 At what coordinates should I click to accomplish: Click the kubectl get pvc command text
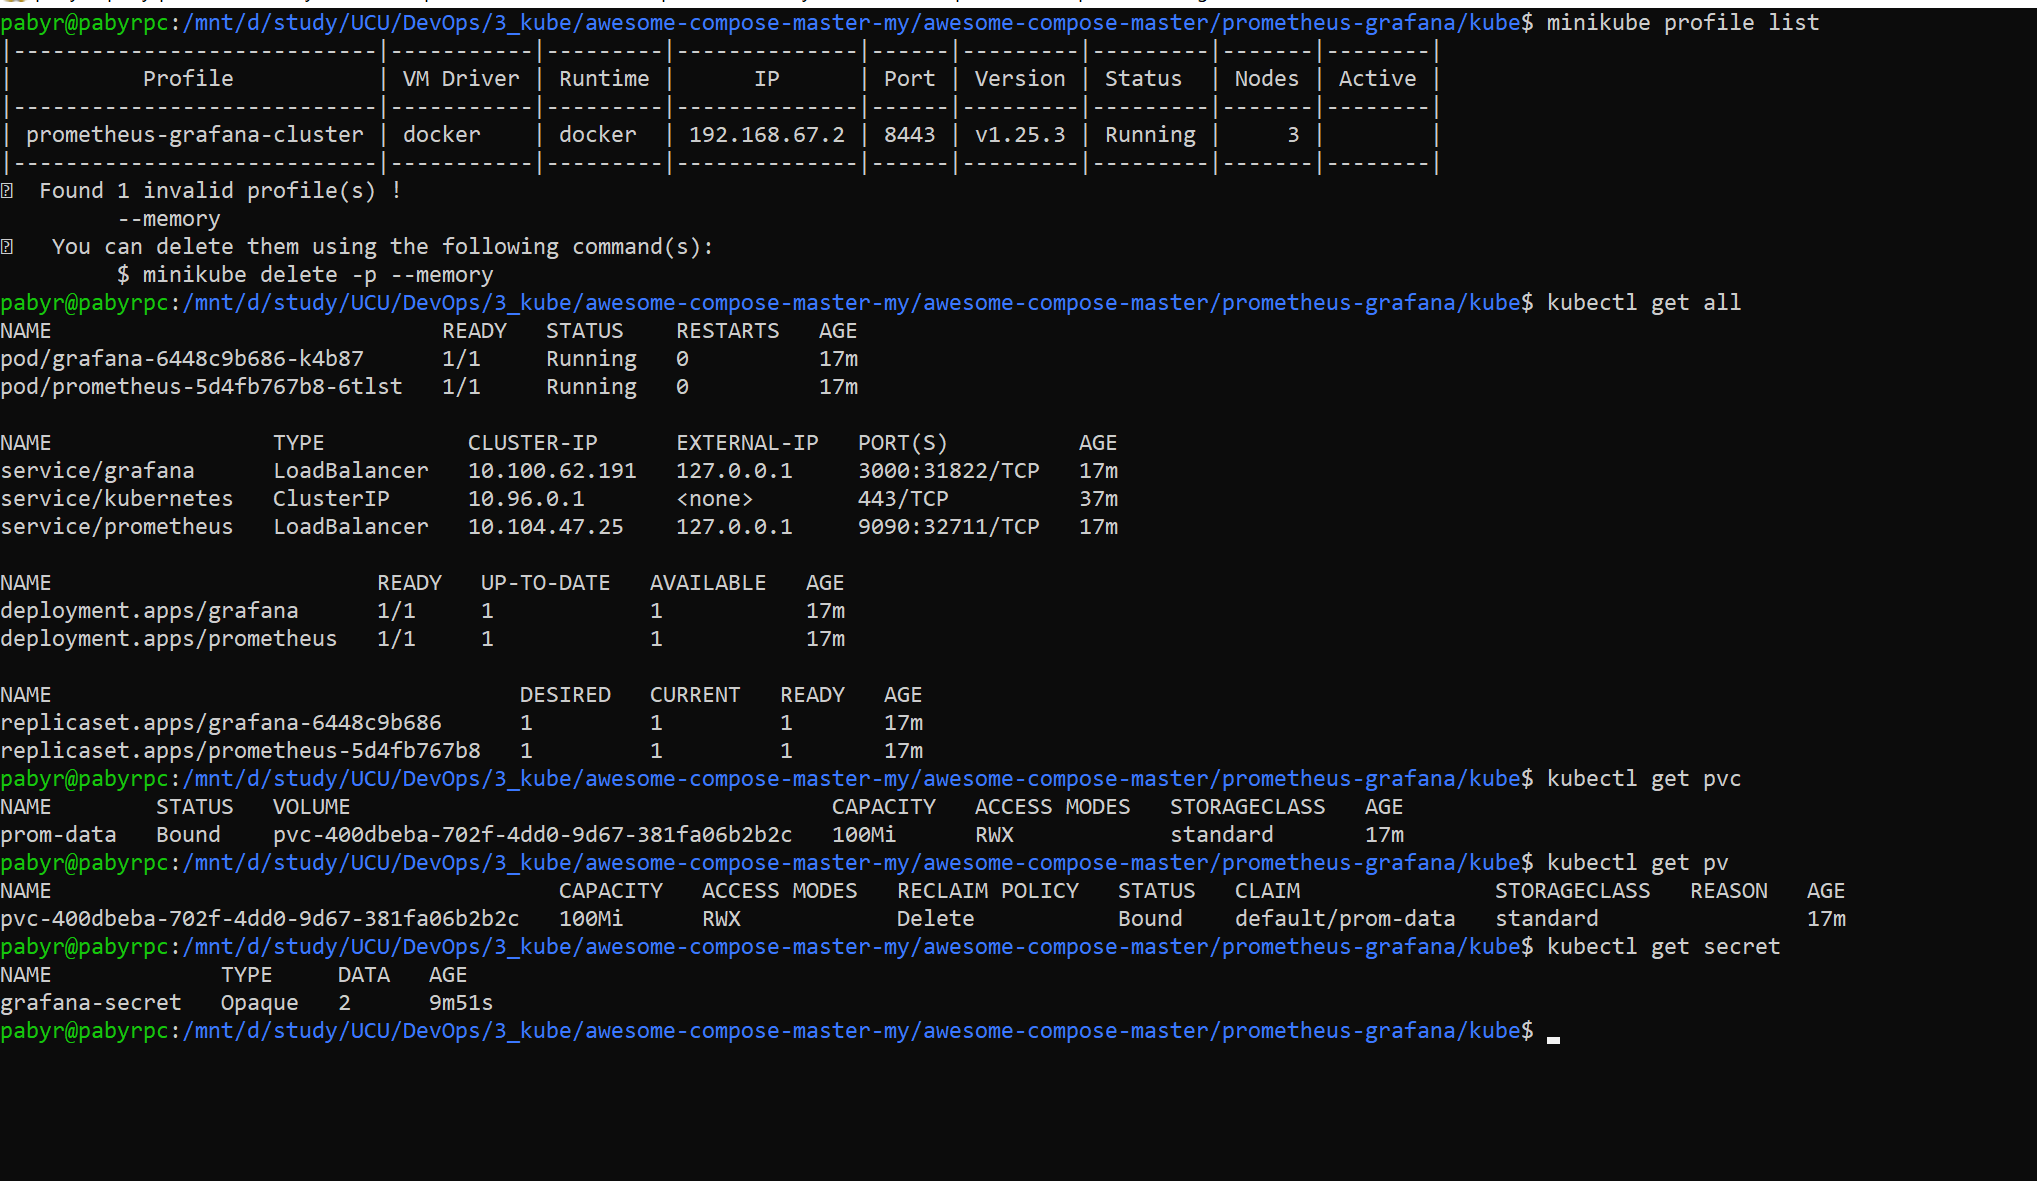[1643, 778]
